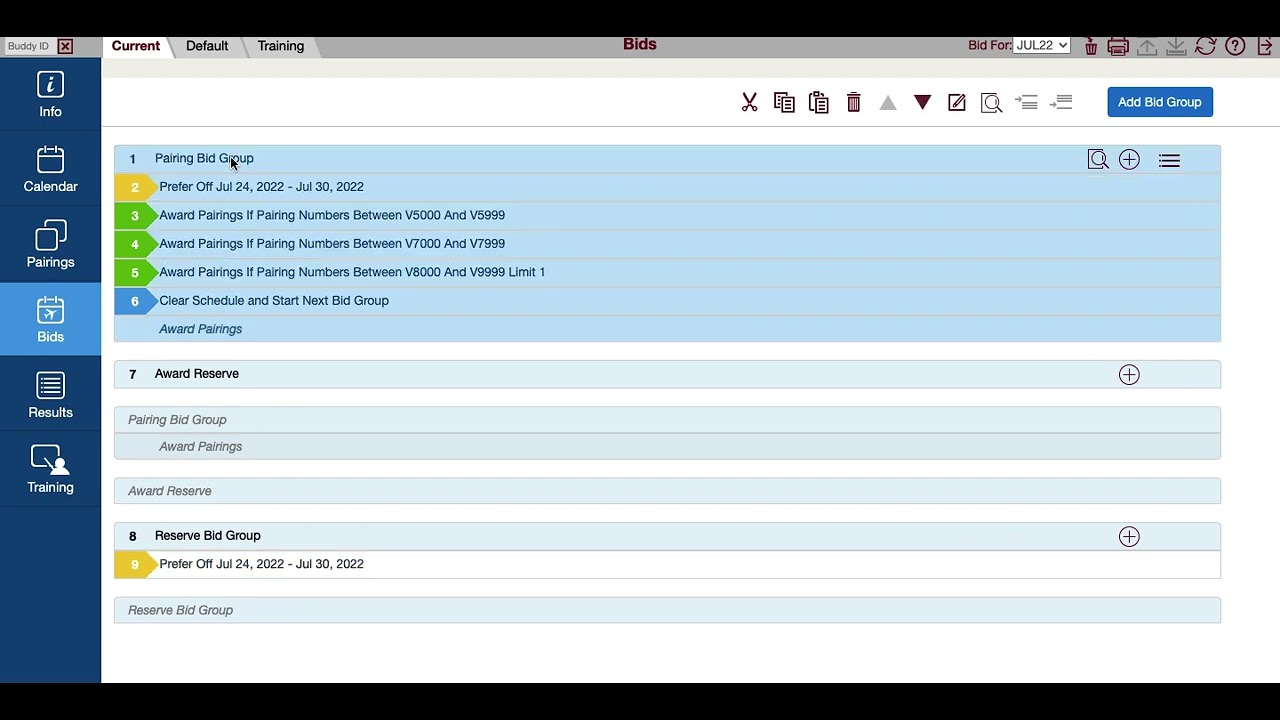The height and width of the screenshot is (720, 1280).
Task: Click the upload arrow icon
Action: click(1147, 46)
